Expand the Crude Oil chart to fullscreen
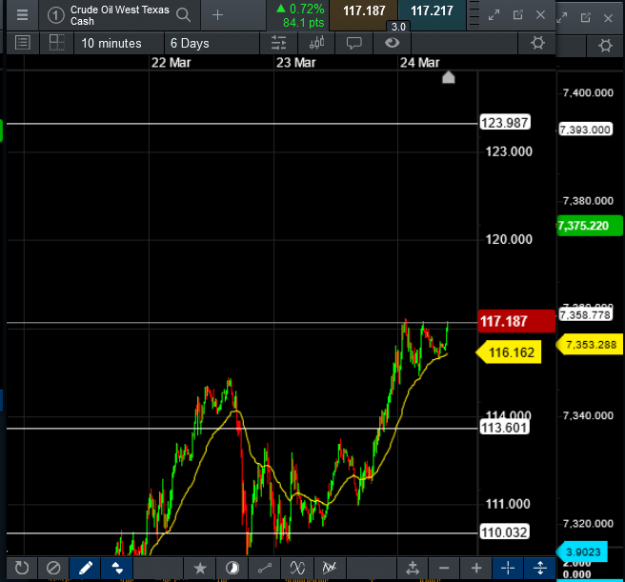This screenshot has width=625, height=582. pos(494,15)
